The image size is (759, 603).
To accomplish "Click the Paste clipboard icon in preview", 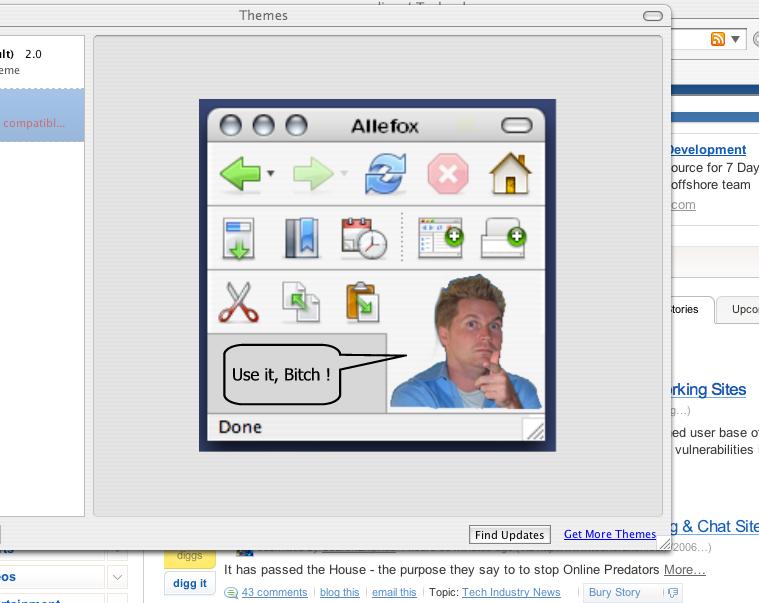I will (x=363, y=302).
